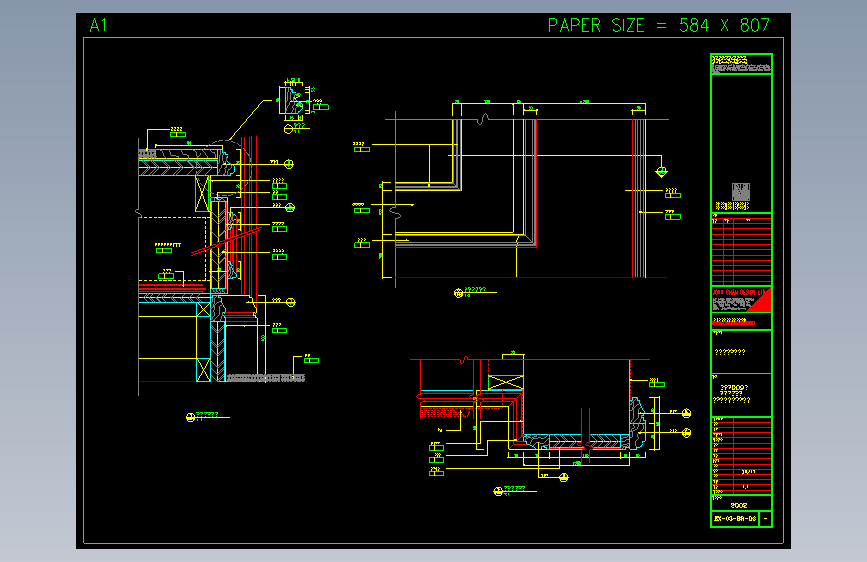Click the red diagonal line crossing left section
Viewport: 867px width, 562px height.
click(x=226, y=241)
